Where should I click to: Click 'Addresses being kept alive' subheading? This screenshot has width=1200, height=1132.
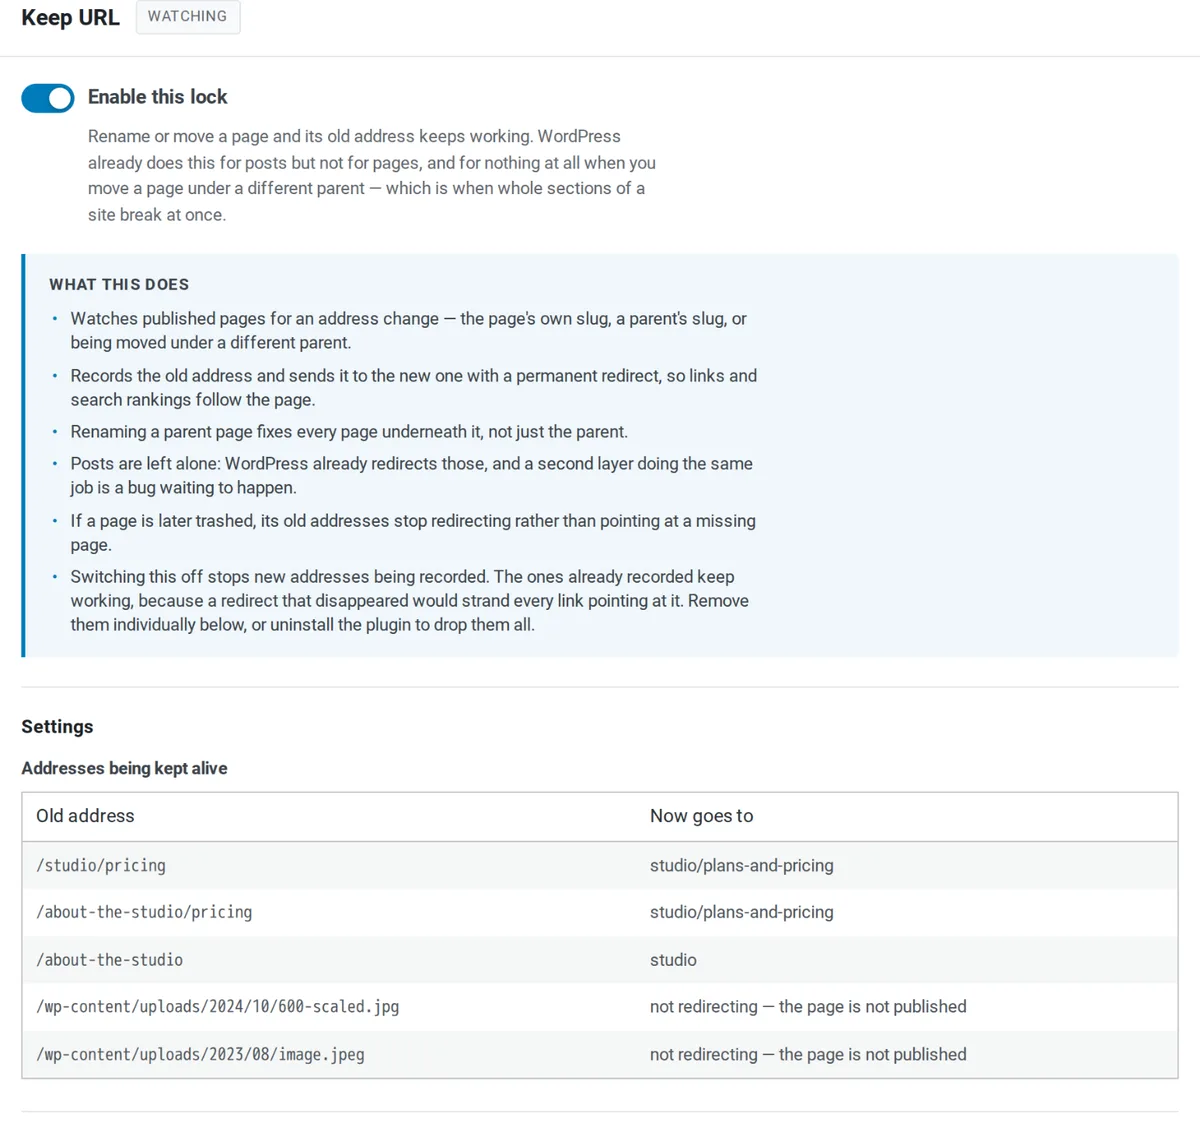click(x=124, y=768)
